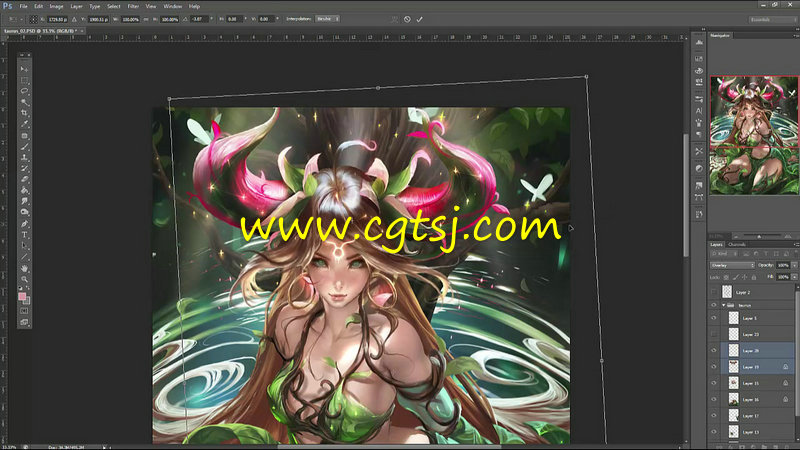The width and height of the screenshot is (800, 450).
Task: Open the File menu
Action: (23, 6)
